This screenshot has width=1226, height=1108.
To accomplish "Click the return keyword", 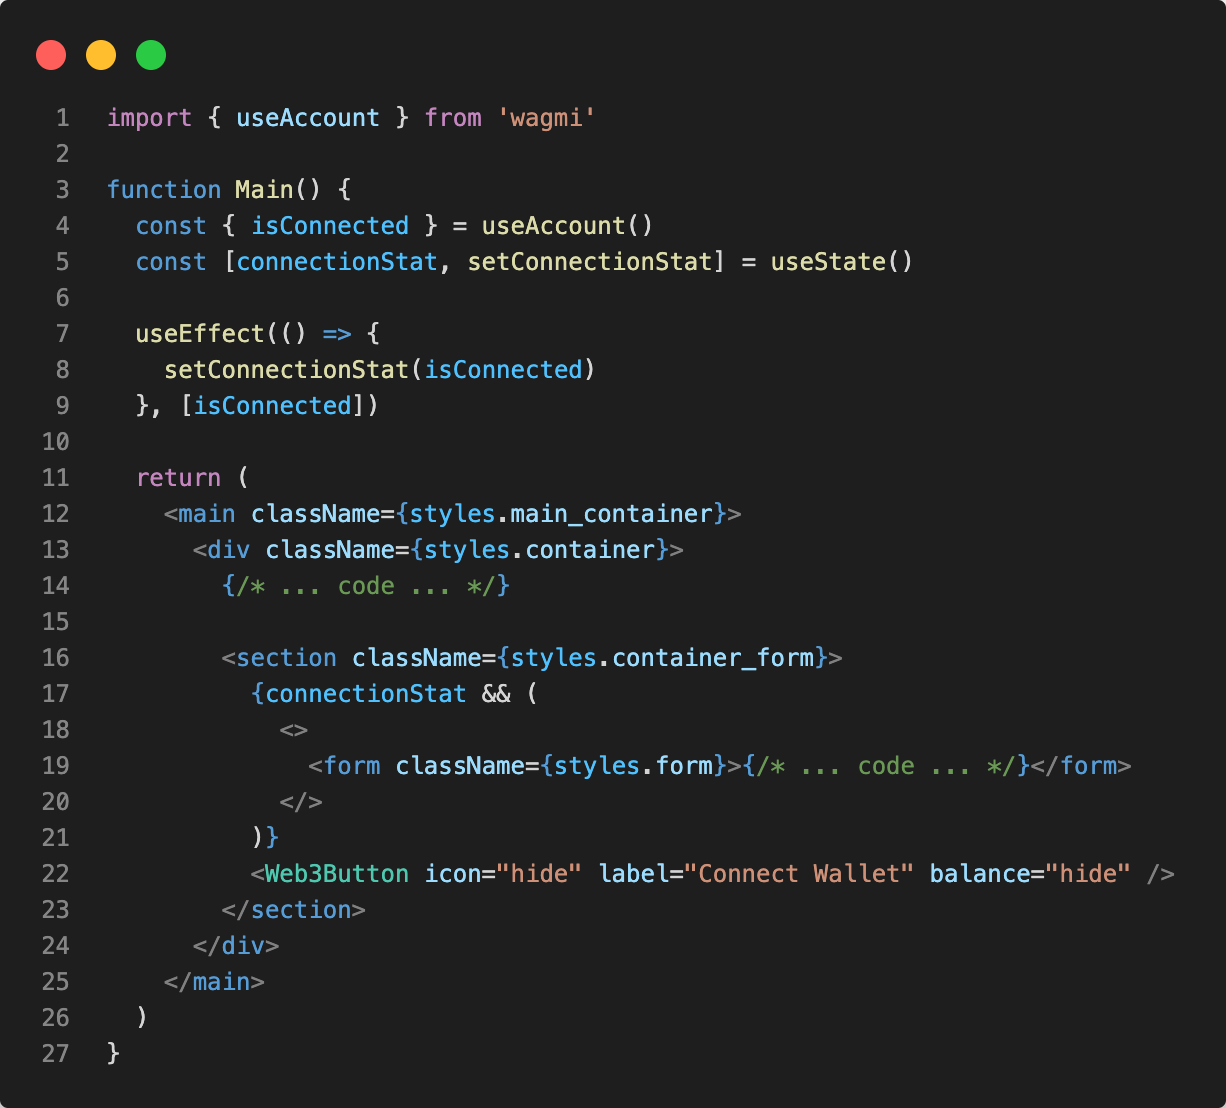I will point(178,478).
